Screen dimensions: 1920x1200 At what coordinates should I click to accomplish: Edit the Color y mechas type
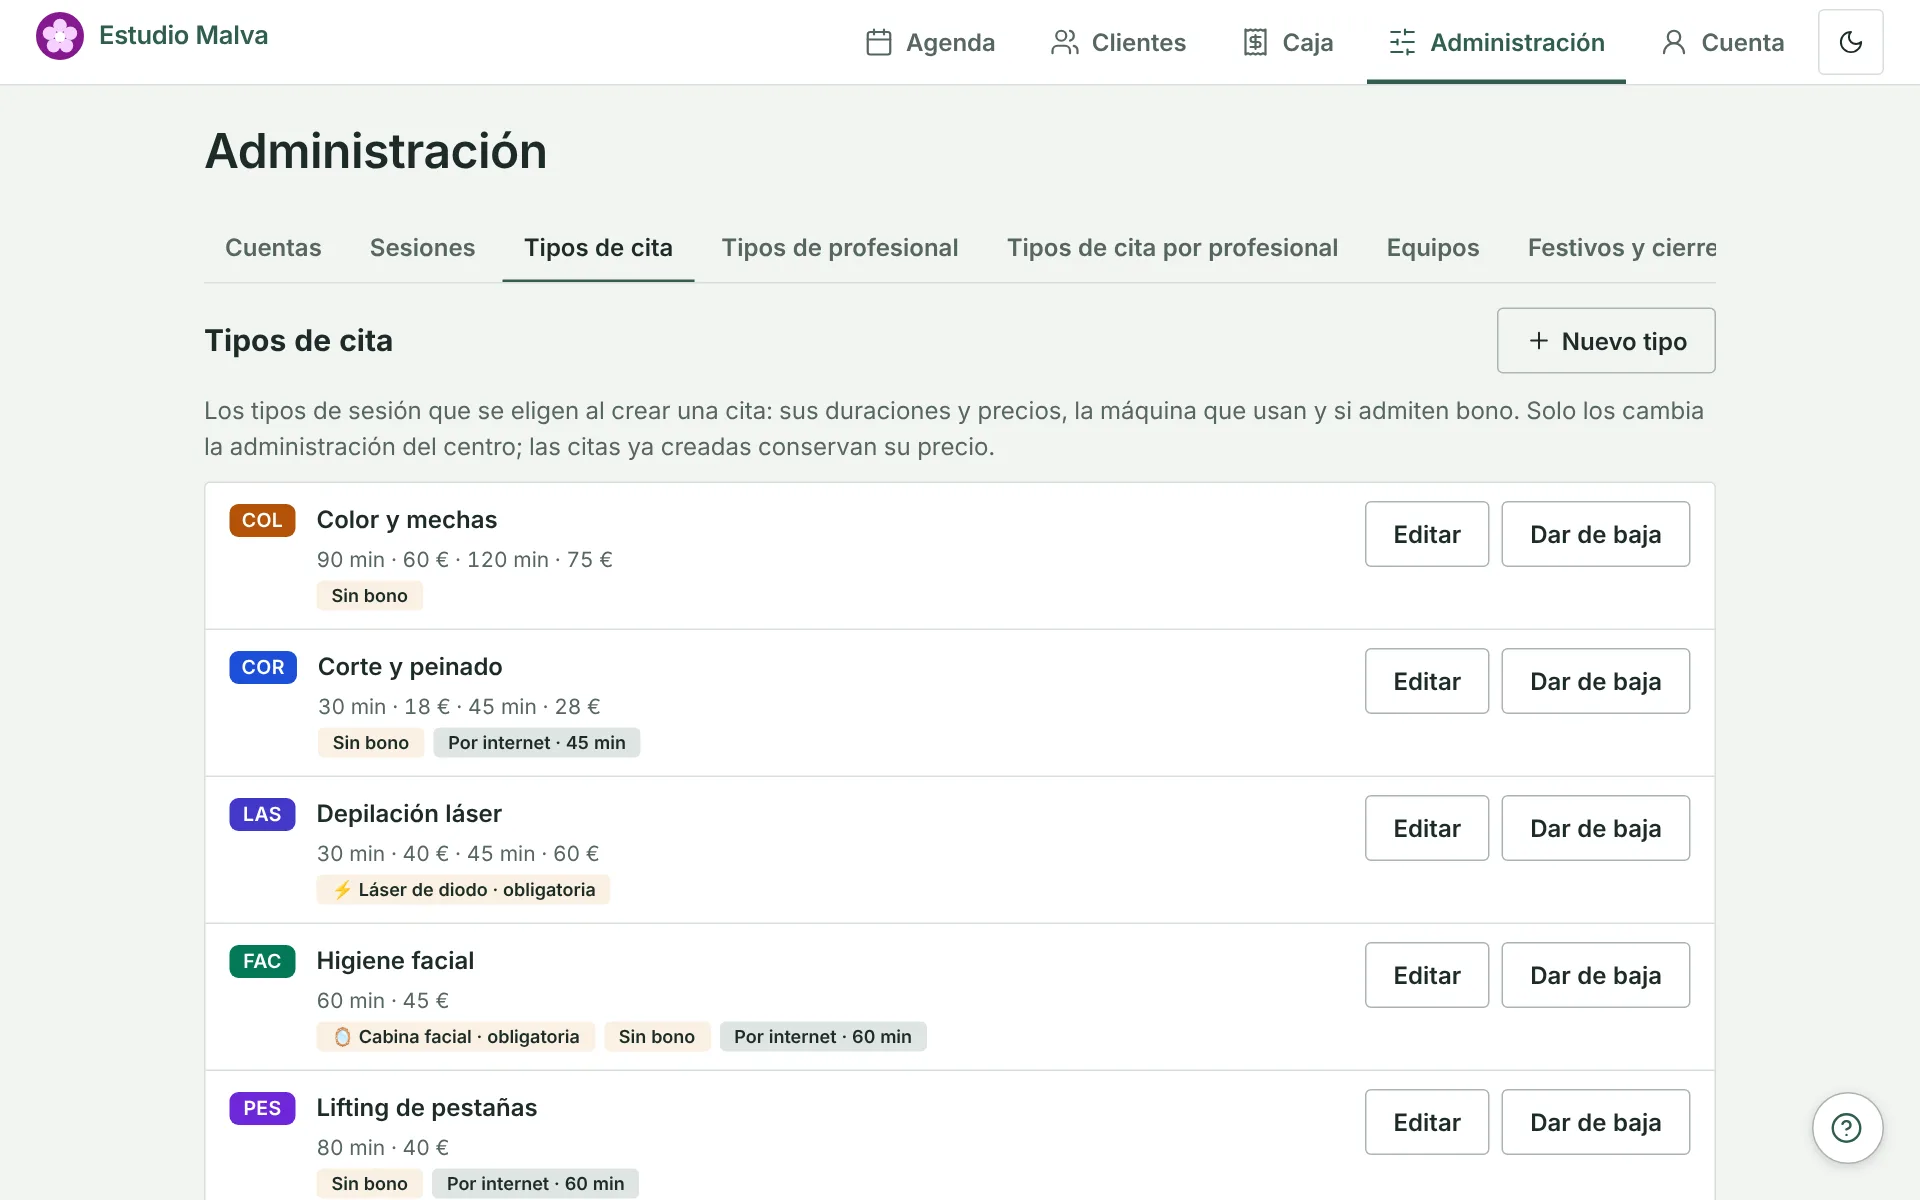click(x=1427, y=534)
